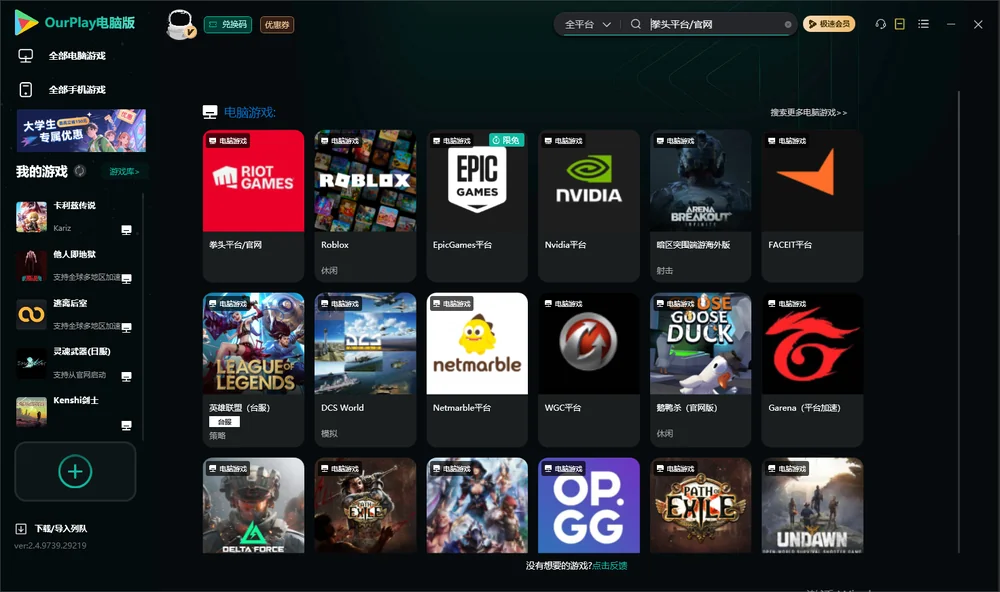The height and width of the screenshot is (592, 1000).
Task: Open the user avatar profile
Action: pyautogui.click(x=180, y=24)
